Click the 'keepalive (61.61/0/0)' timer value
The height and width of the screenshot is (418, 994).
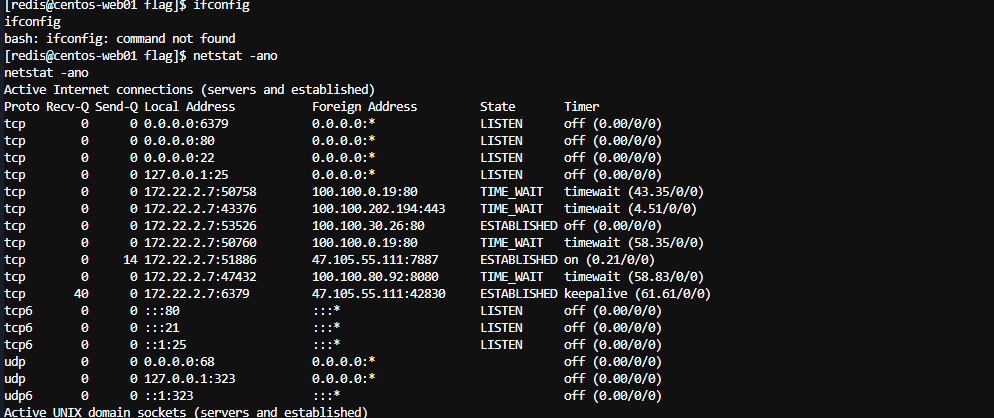pos(638,294)
